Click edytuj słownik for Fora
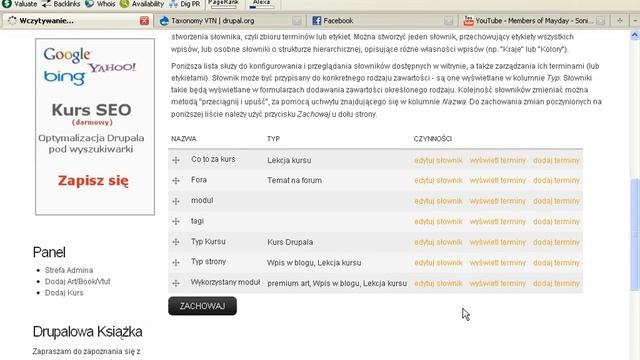640x360 pixels. [438, 180]
